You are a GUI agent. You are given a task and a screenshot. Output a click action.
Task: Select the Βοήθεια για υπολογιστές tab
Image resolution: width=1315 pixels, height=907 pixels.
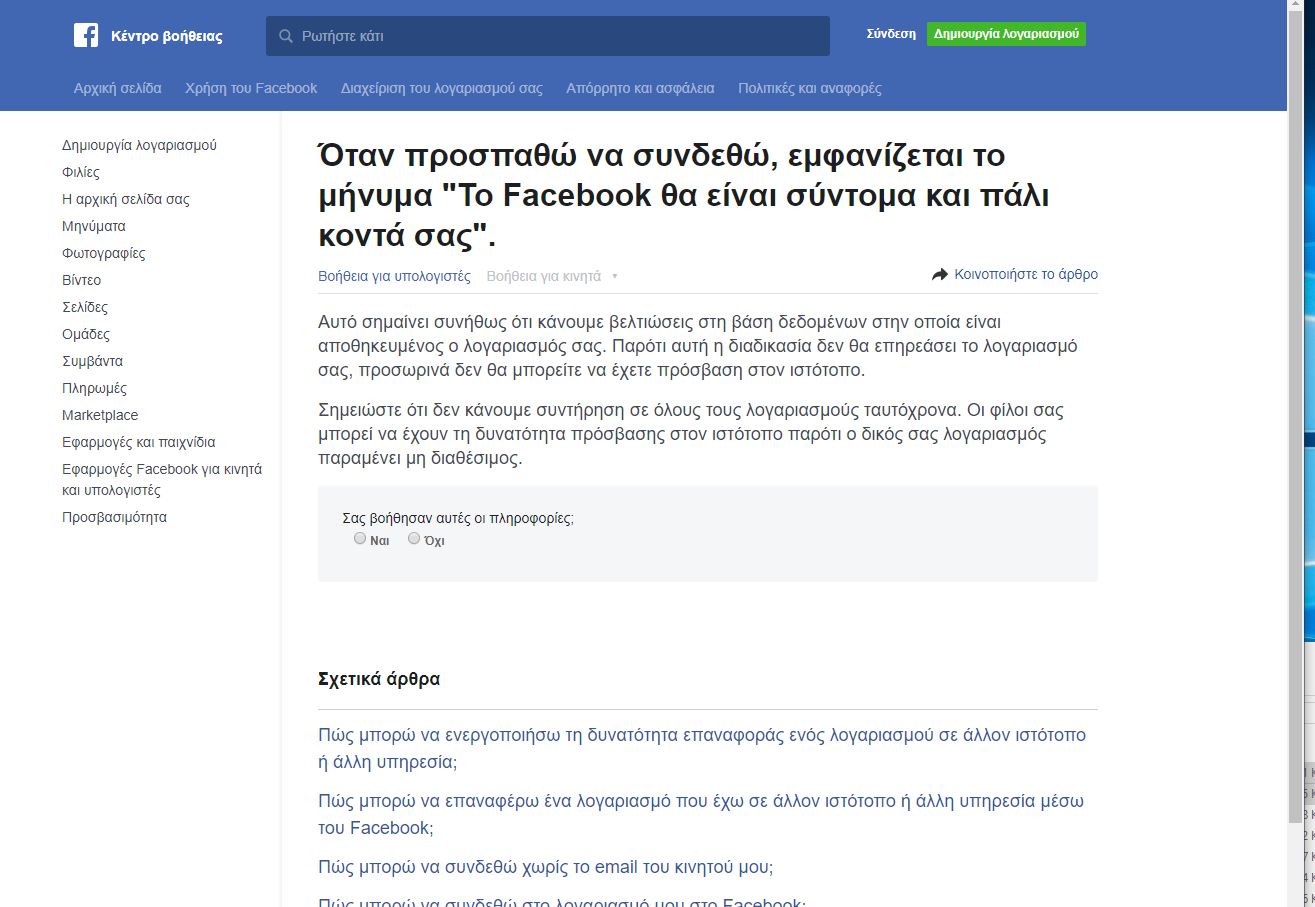[x=394, y=276]
